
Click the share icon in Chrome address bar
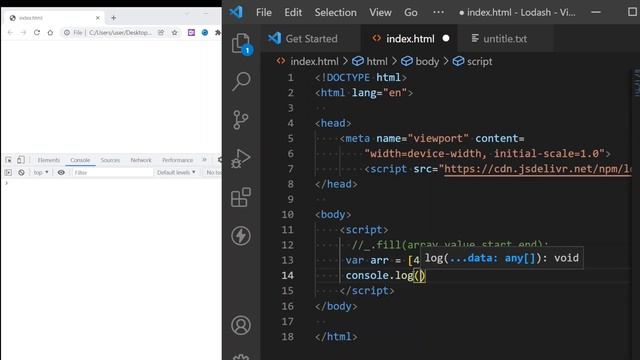pyautogui.click(x=161, y=32)
